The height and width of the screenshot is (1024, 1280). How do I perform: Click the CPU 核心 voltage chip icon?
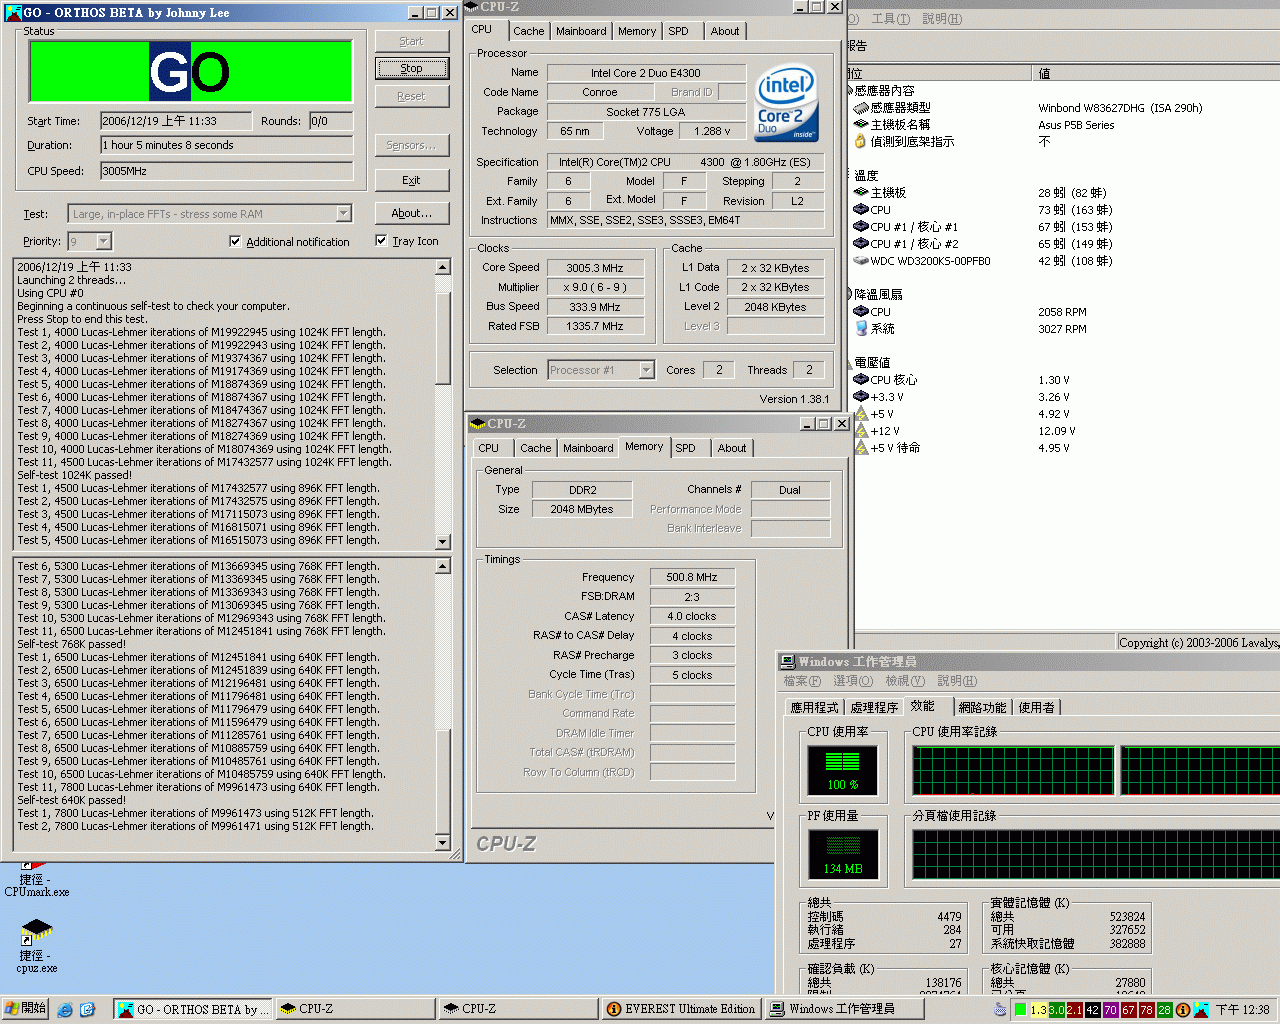(861, 380)
